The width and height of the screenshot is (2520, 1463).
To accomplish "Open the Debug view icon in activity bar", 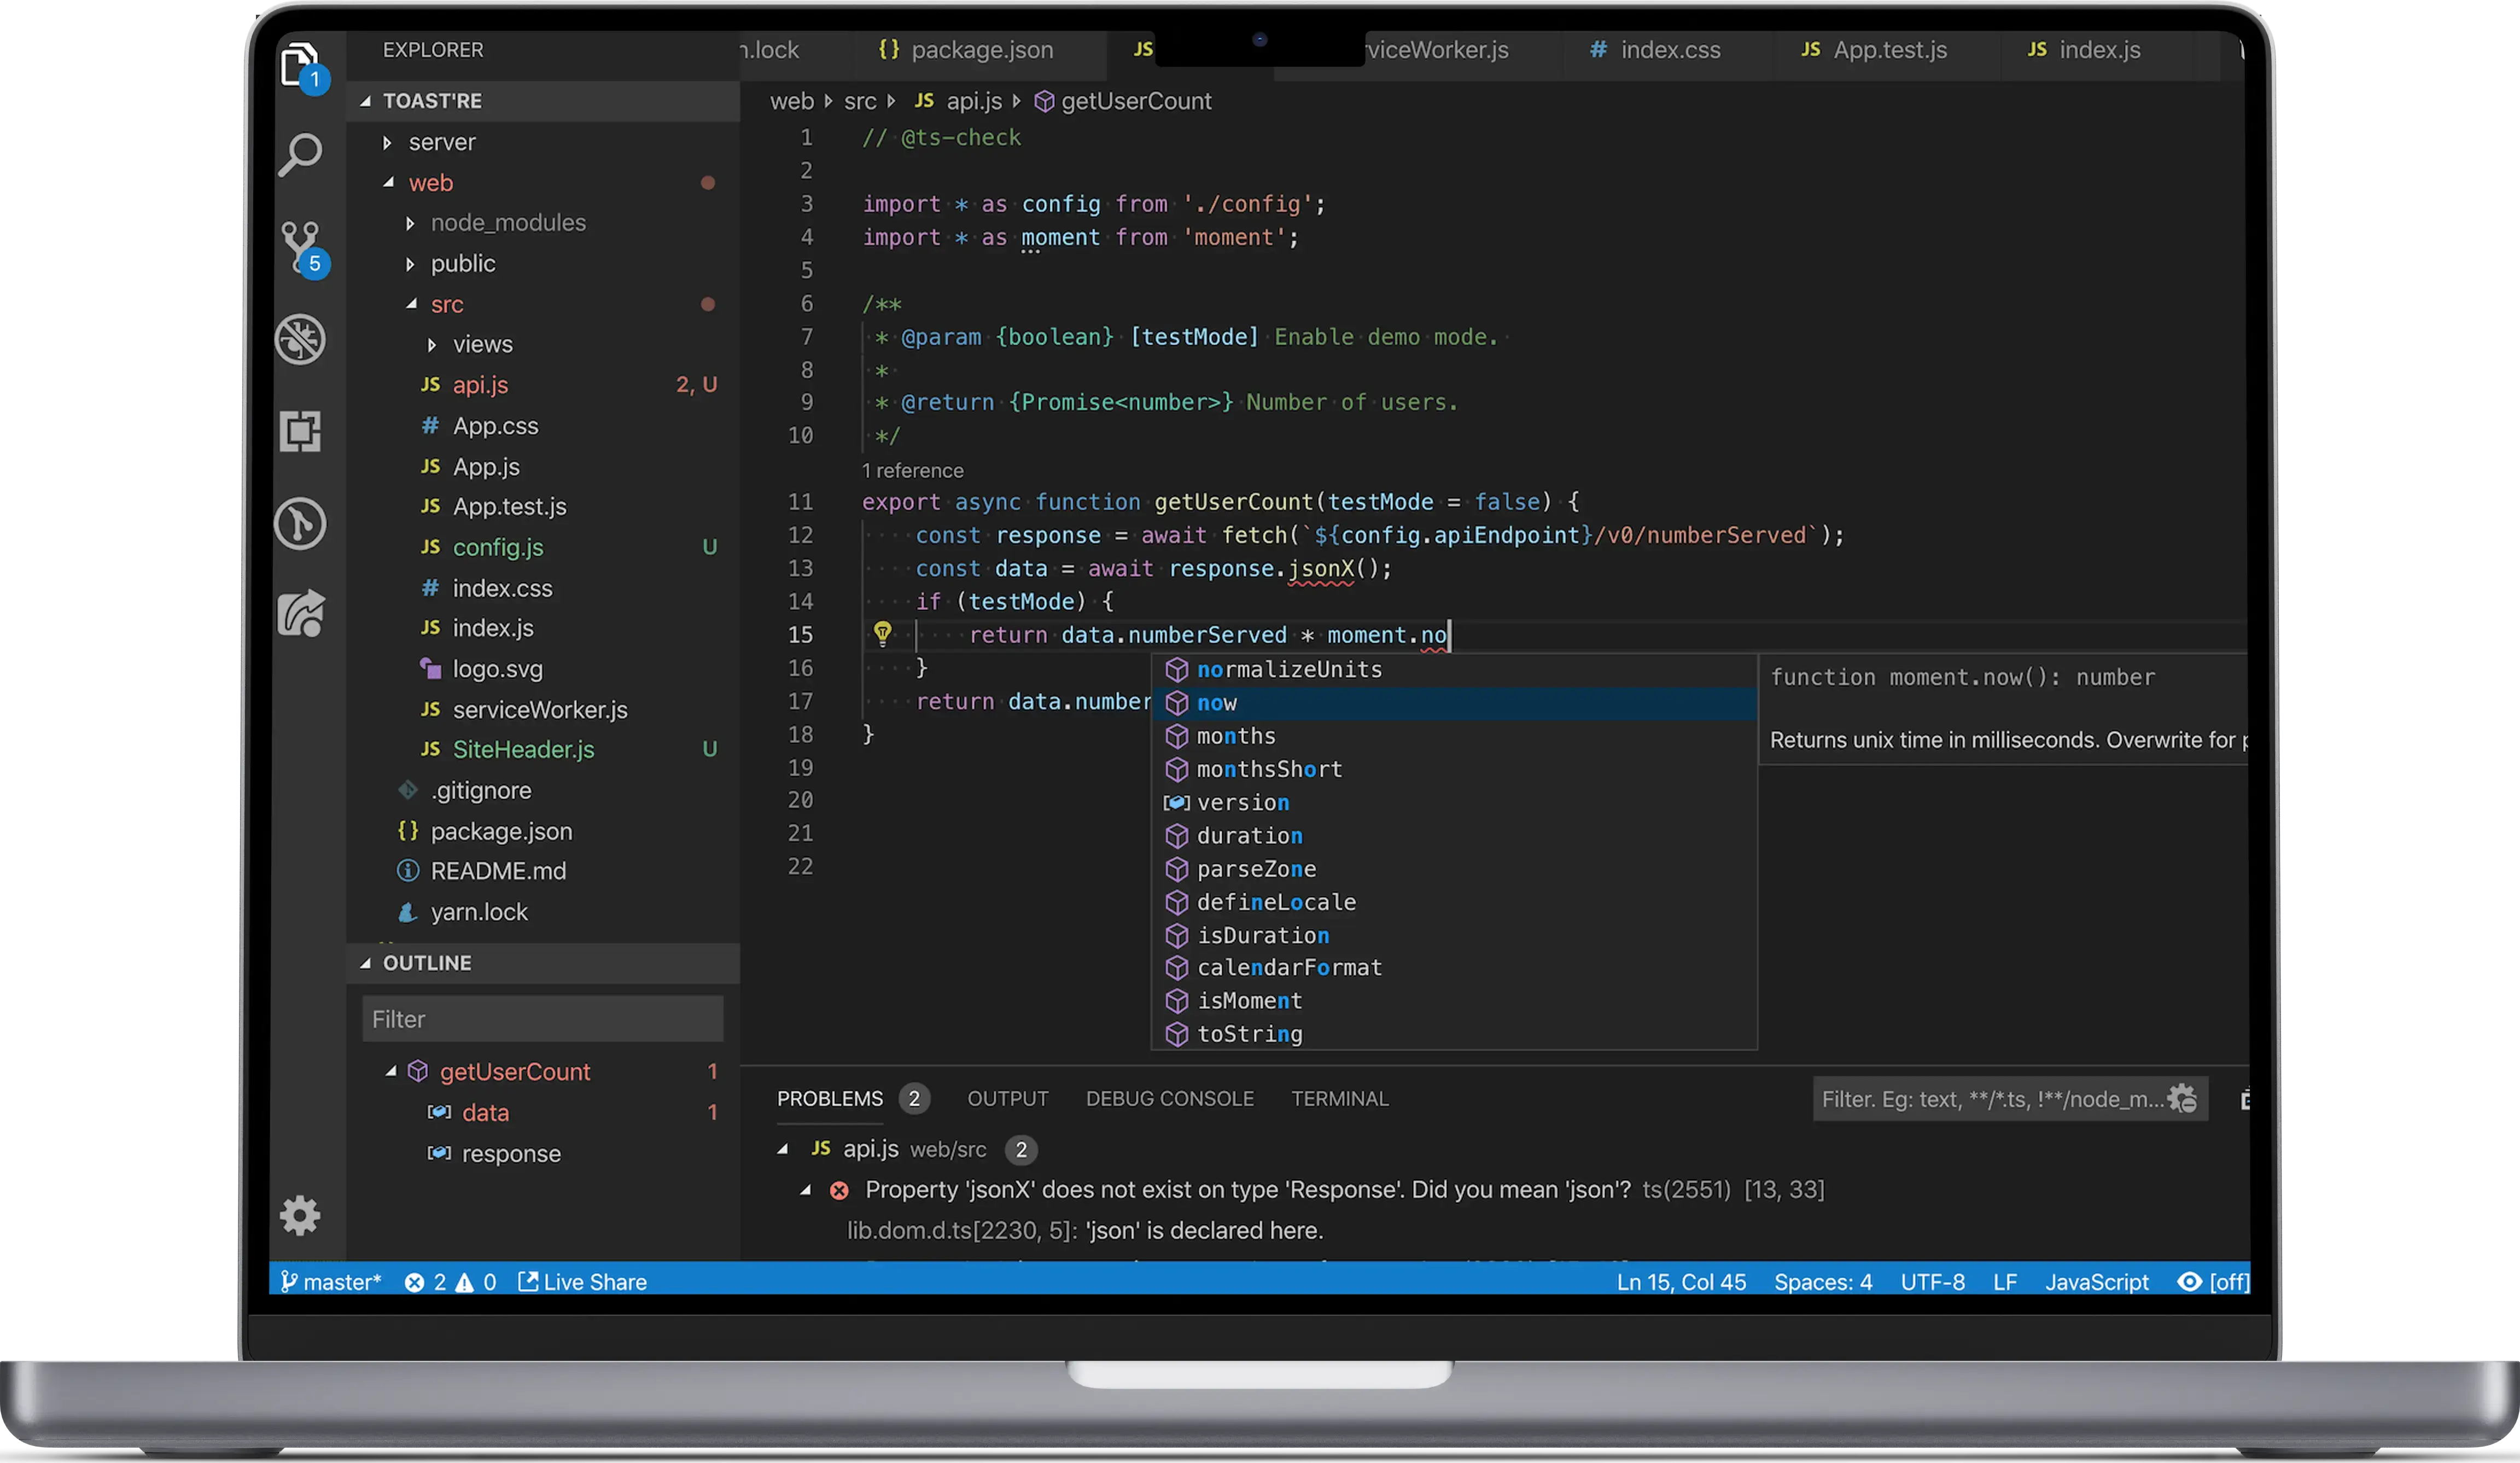I will point(300,339).
